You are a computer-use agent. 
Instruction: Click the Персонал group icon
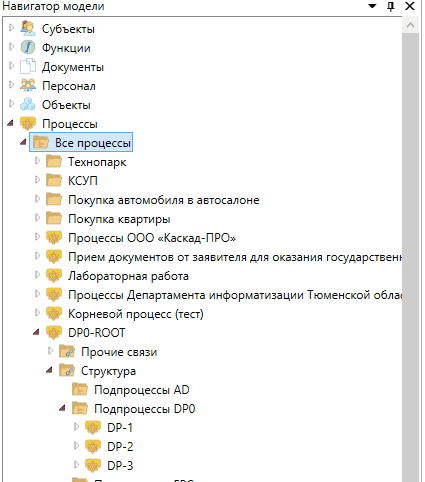click(28, 85)
